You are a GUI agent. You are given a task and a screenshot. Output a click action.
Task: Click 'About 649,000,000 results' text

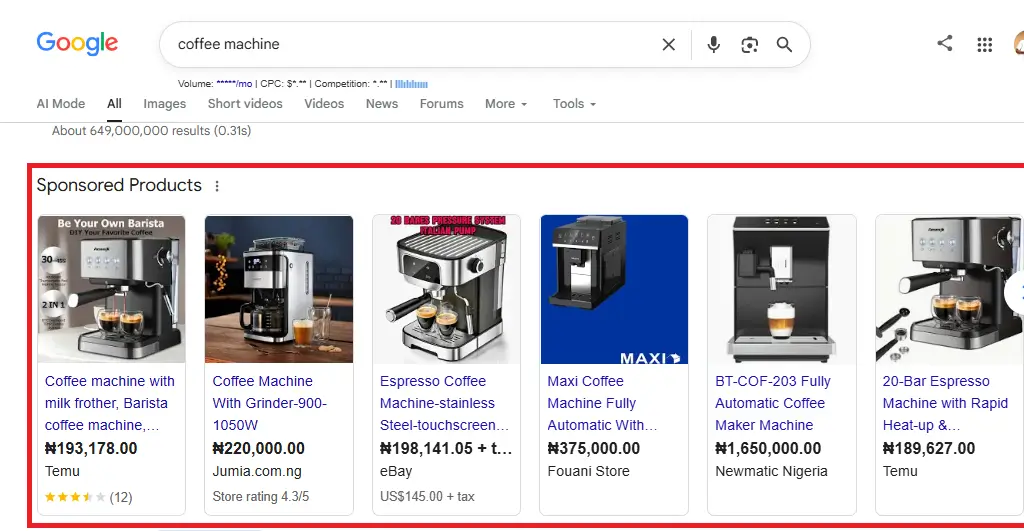152,131
